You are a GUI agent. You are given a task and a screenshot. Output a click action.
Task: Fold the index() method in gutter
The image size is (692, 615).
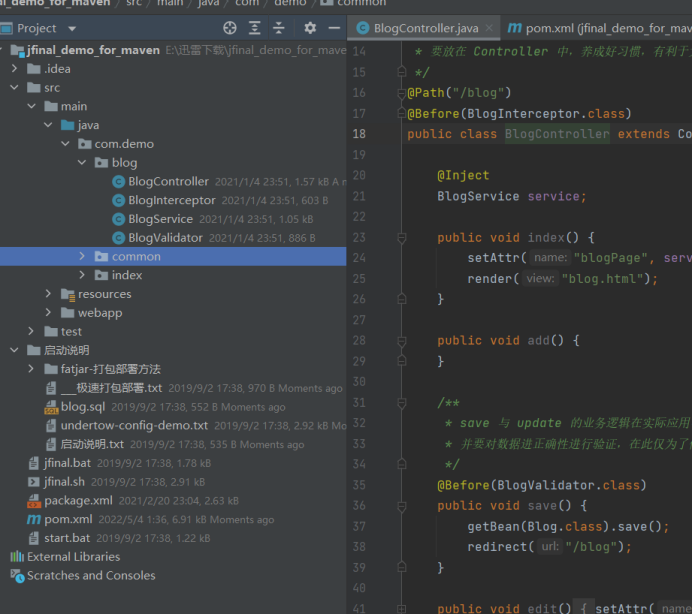tap(400, 238)
